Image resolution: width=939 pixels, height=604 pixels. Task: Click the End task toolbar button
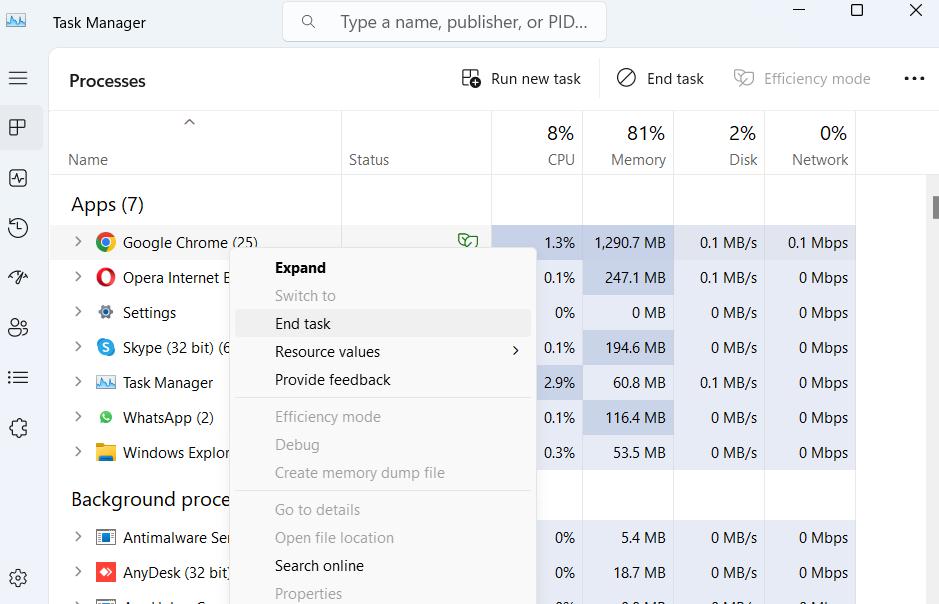click(x=660, y=78)
